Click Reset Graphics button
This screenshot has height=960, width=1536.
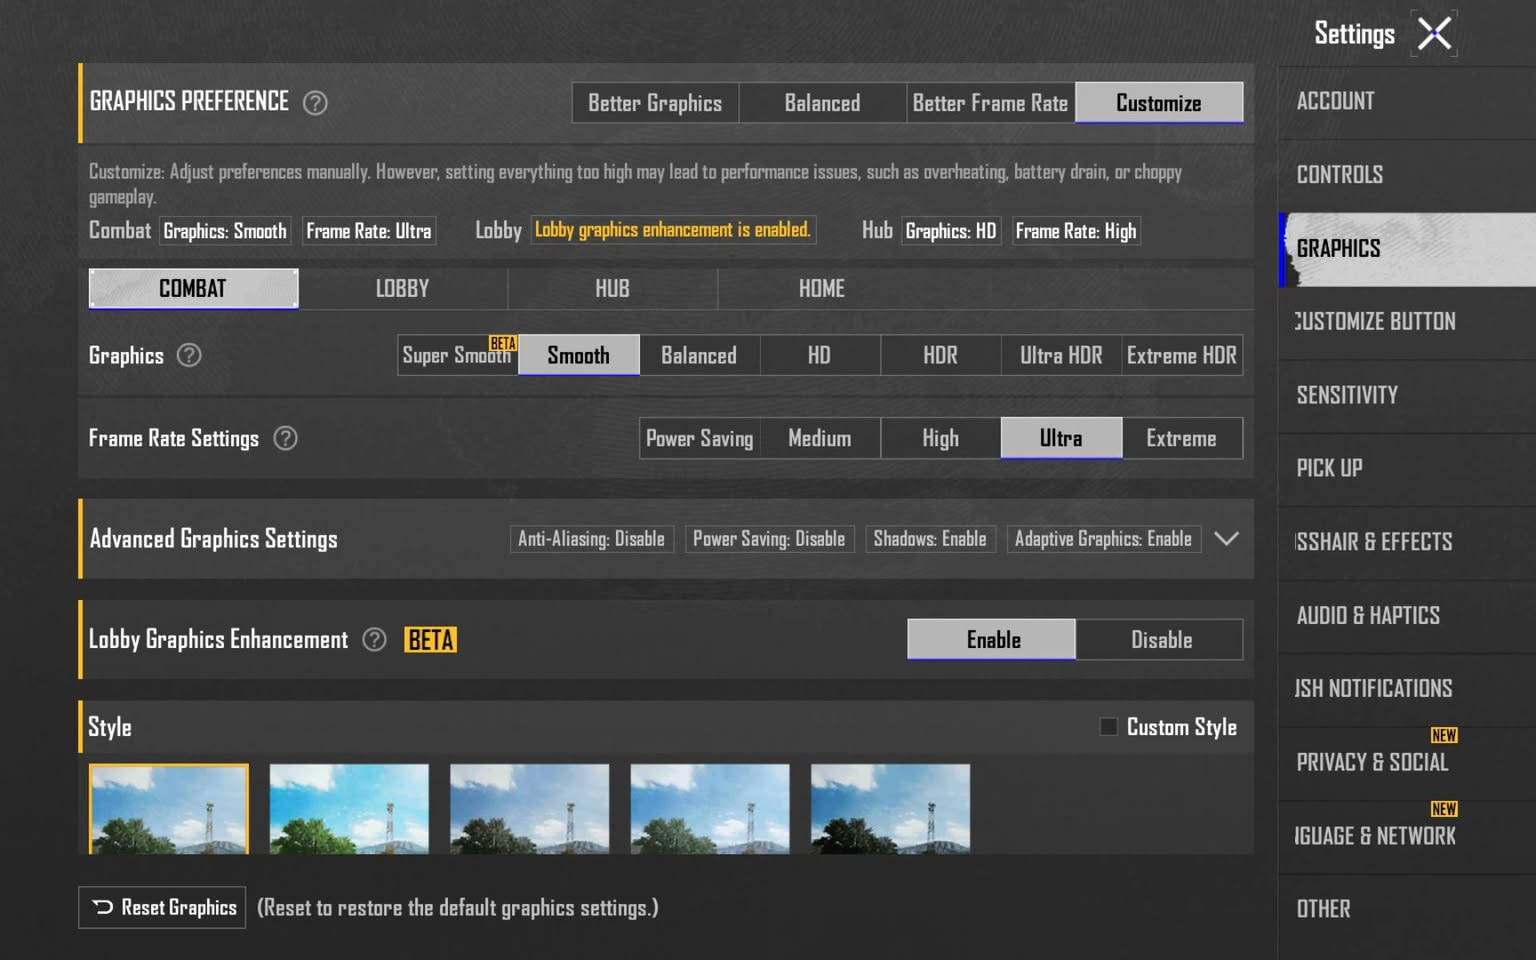162,908
